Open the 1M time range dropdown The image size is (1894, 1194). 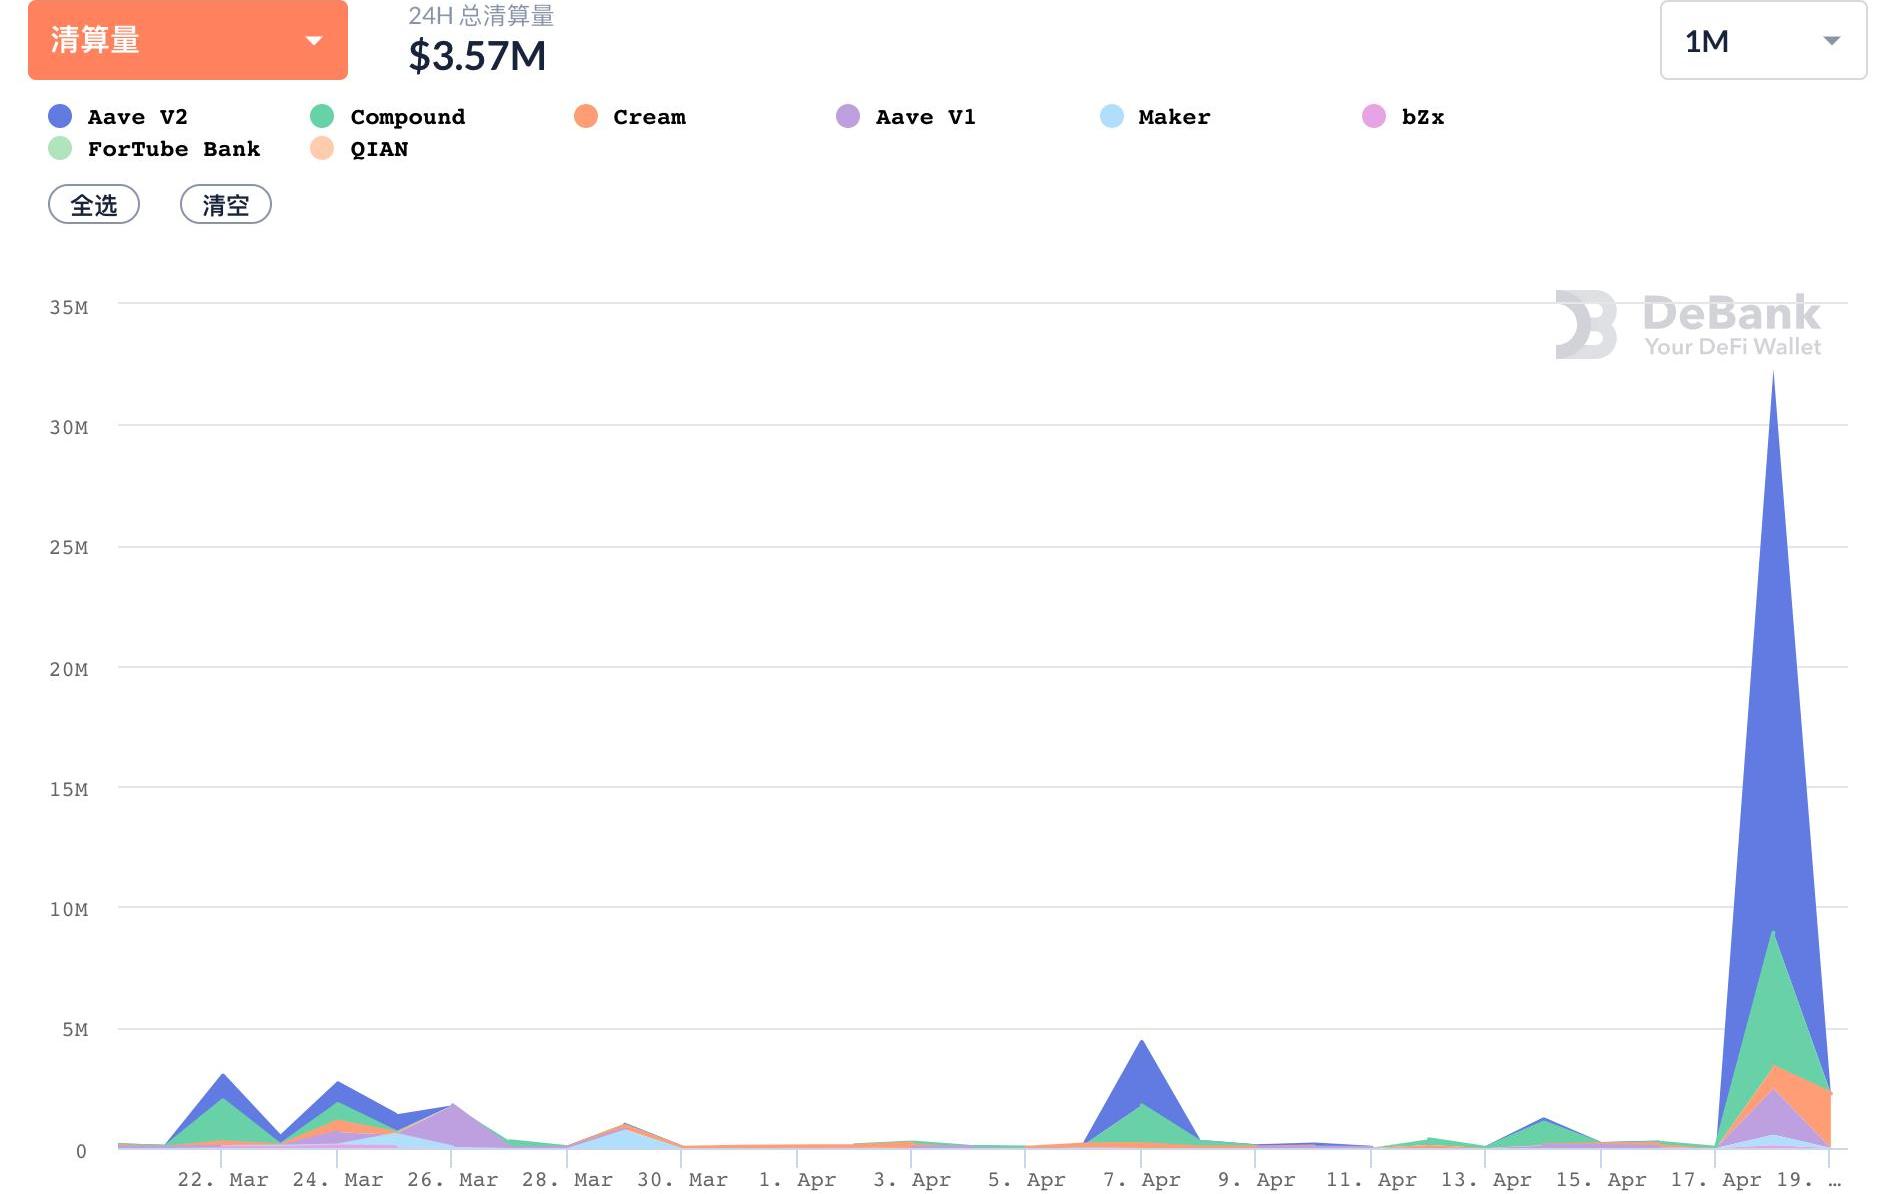click(x=1763, y=40)
